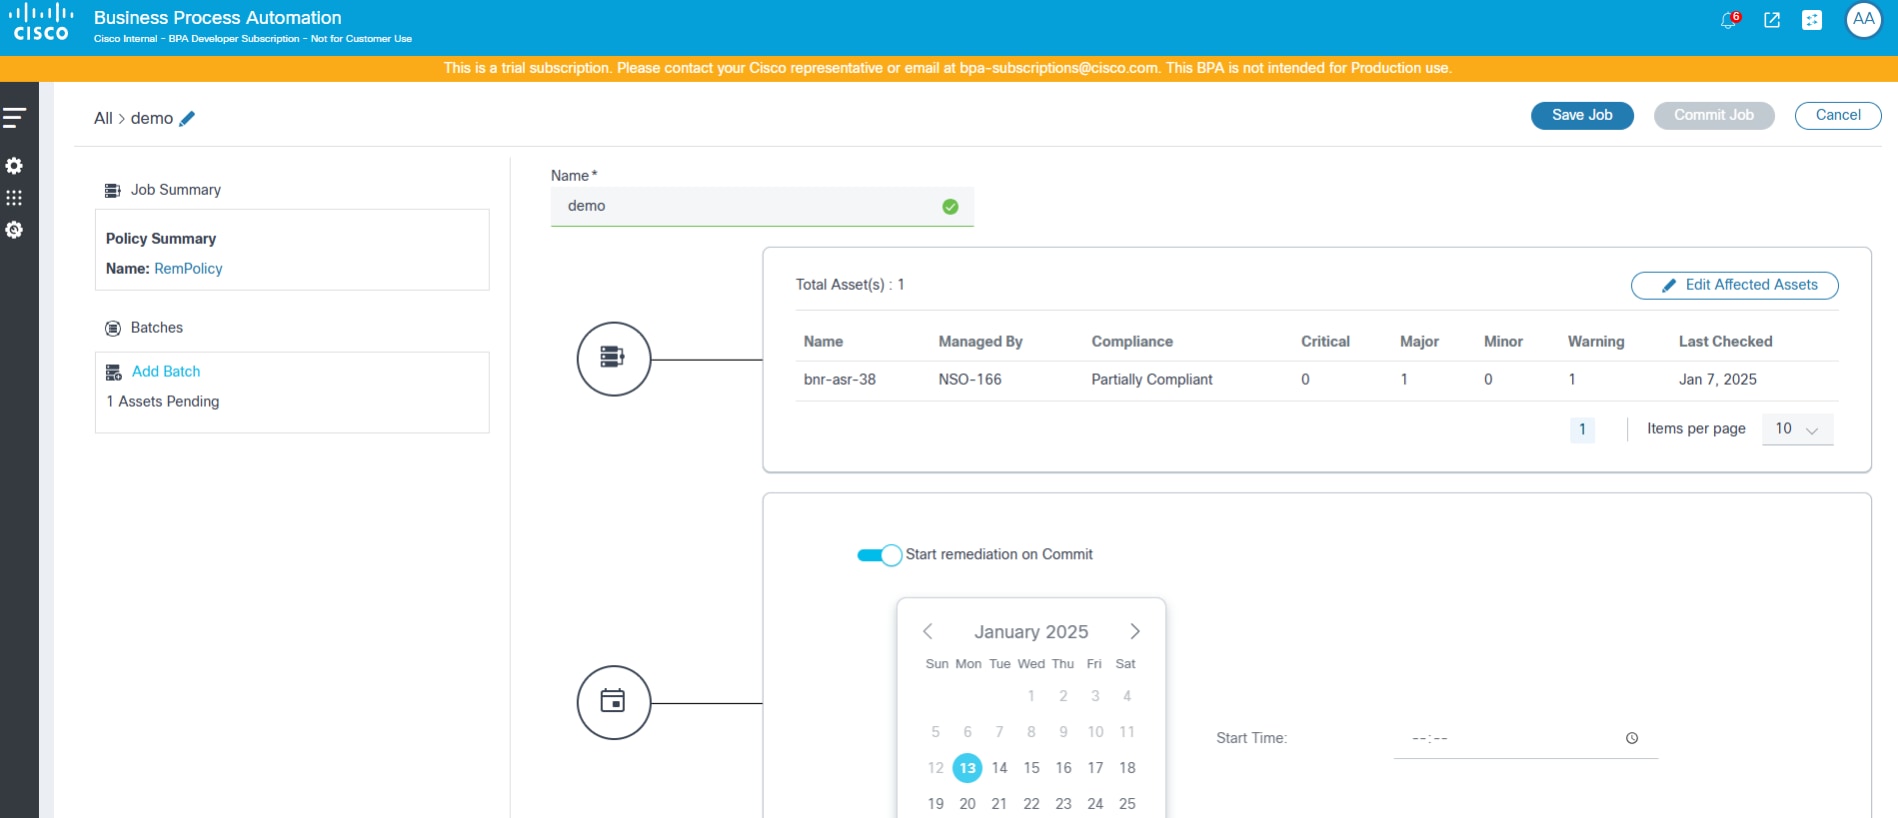Click the Minor column header
Viewport: 1898px width, 818px height.
tap(1503, 342)
